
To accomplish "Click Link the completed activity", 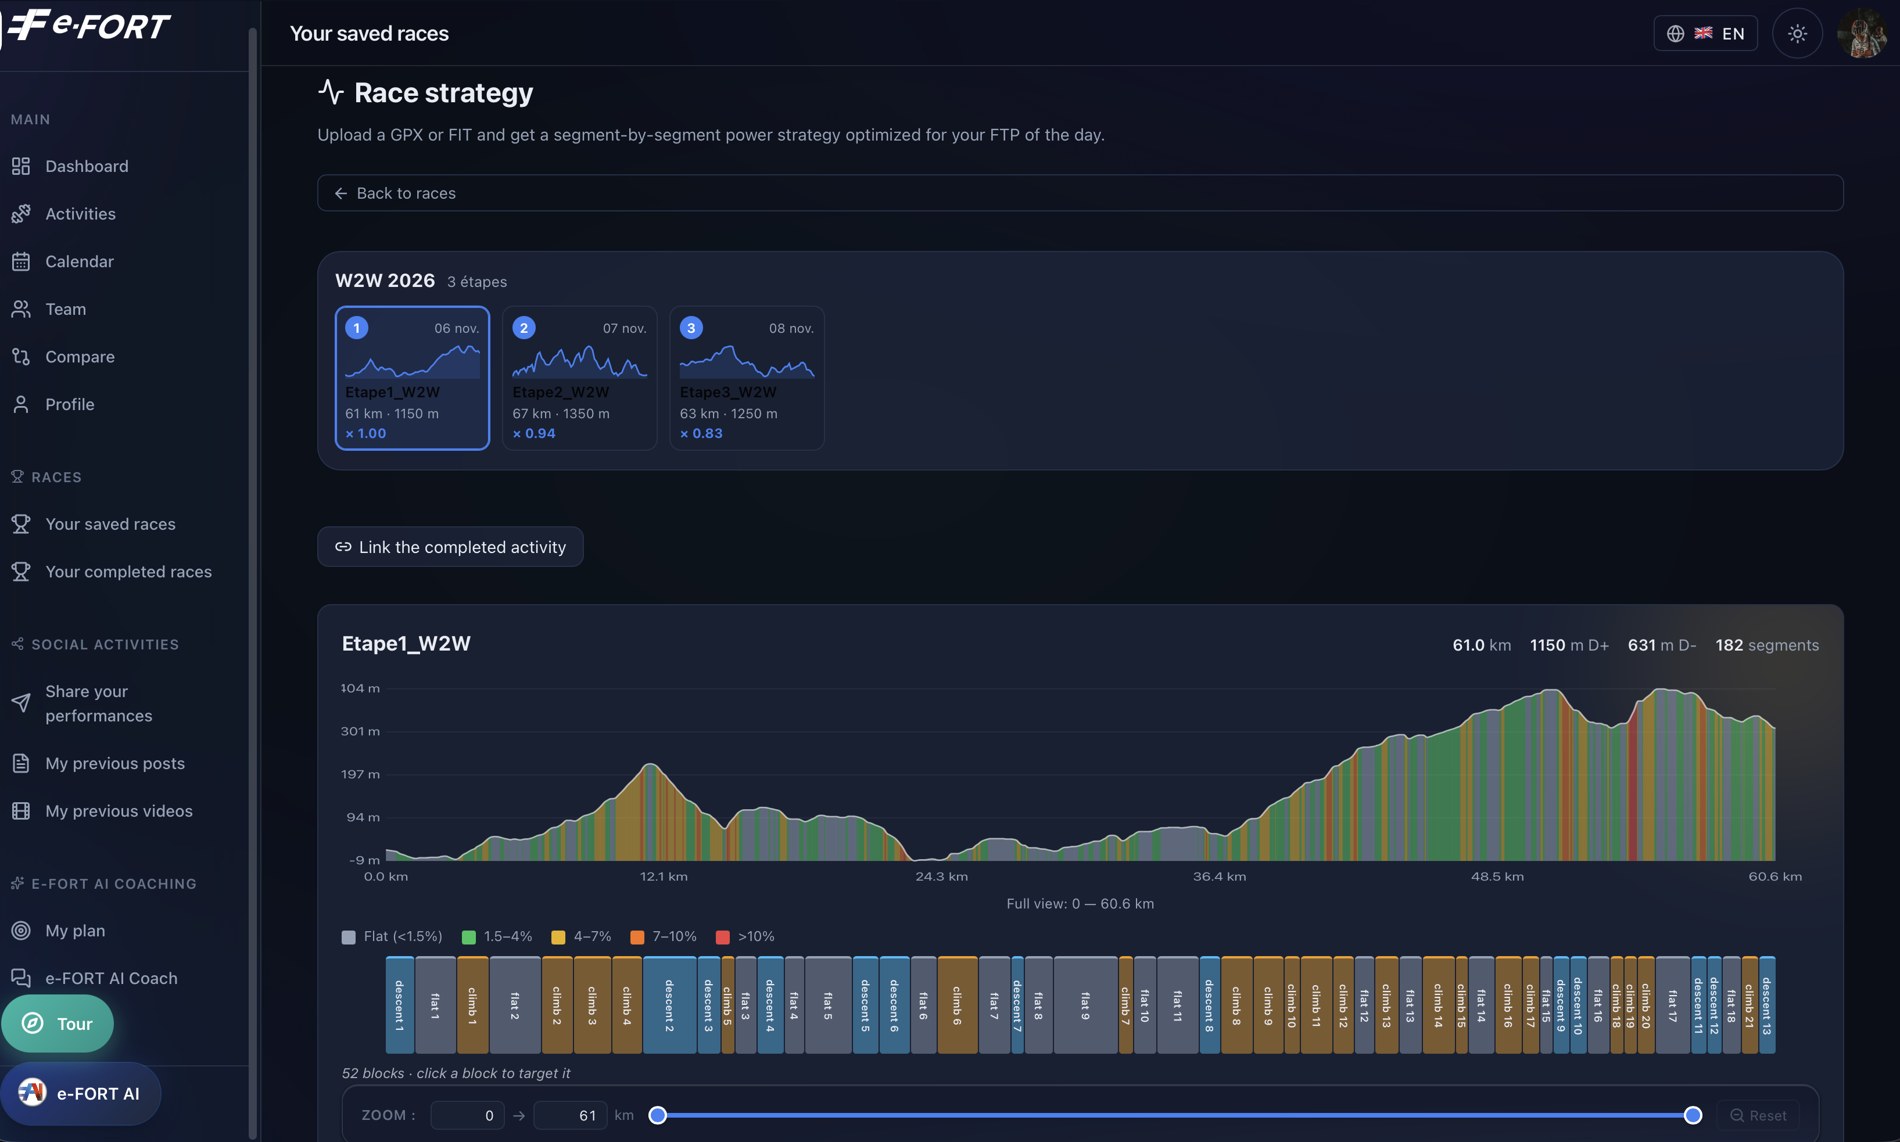I will 450,547.
